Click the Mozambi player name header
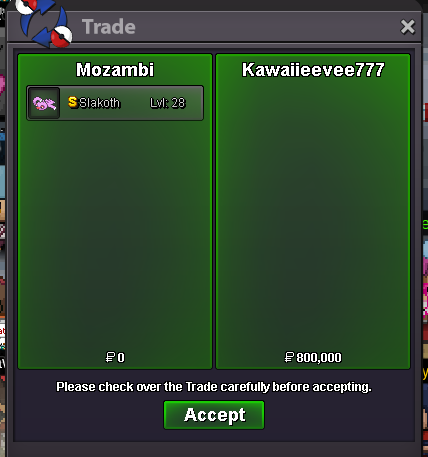Image resolution: width=428 pixels, height=457 pixels. tap(115, 70)
